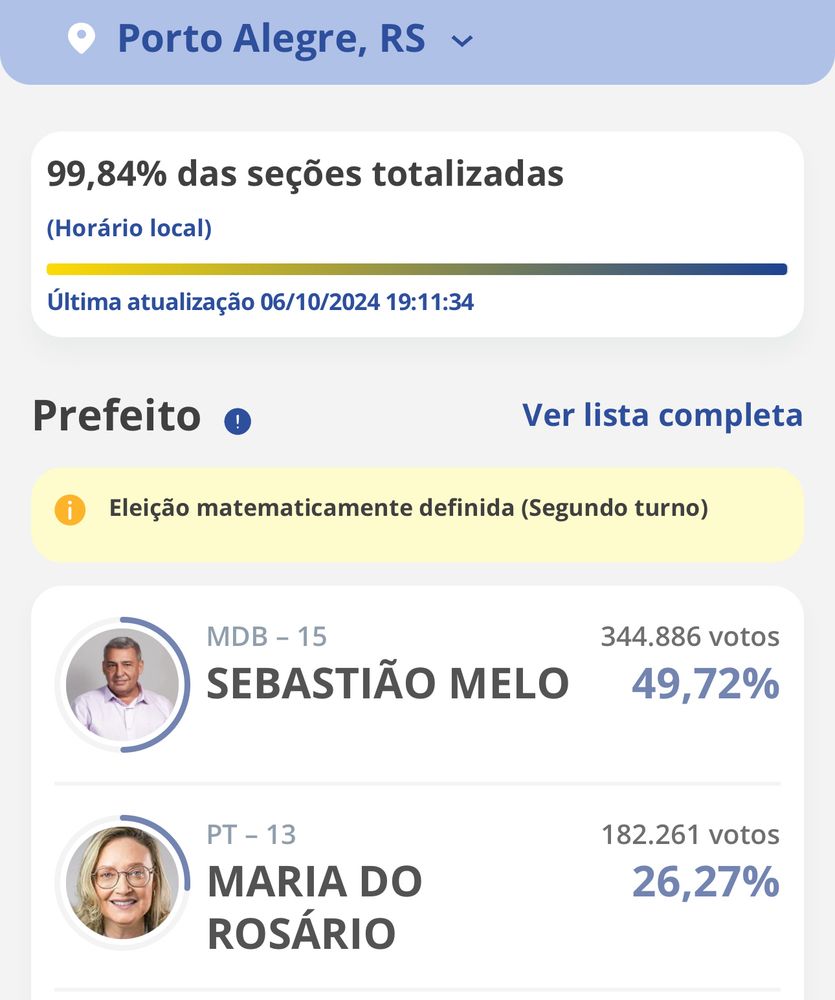Open Ver lista completa link
Screen dimensions: 835x1000
click(x=662, y=416)
